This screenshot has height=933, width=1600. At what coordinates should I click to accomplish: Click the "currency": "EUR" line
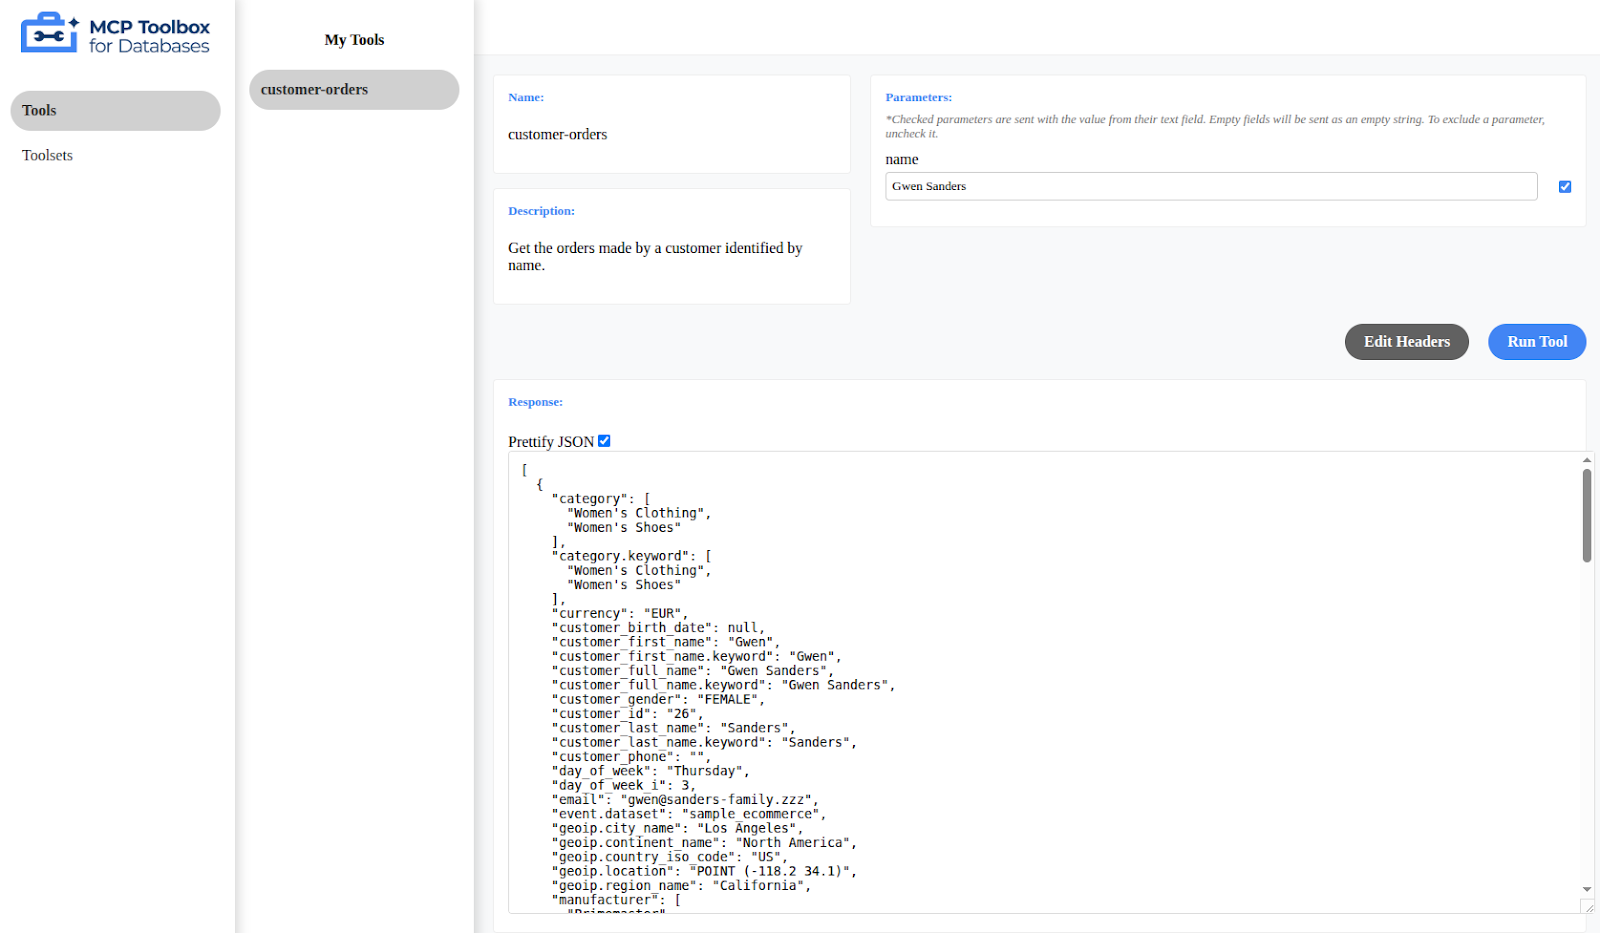click(620, 613)
